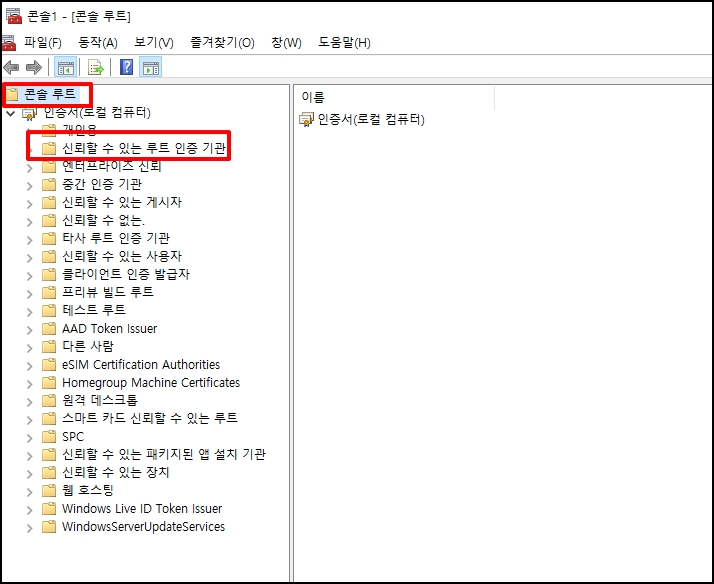714x584 pixels.
Task: Open the 보기(V) menu
Action: pyautogui.click(x=154, y=43)
